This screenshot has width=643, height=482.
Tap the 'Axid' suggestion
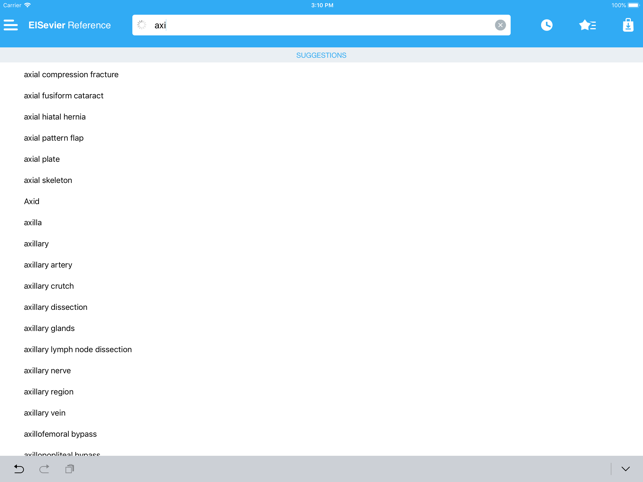[32, 201]
